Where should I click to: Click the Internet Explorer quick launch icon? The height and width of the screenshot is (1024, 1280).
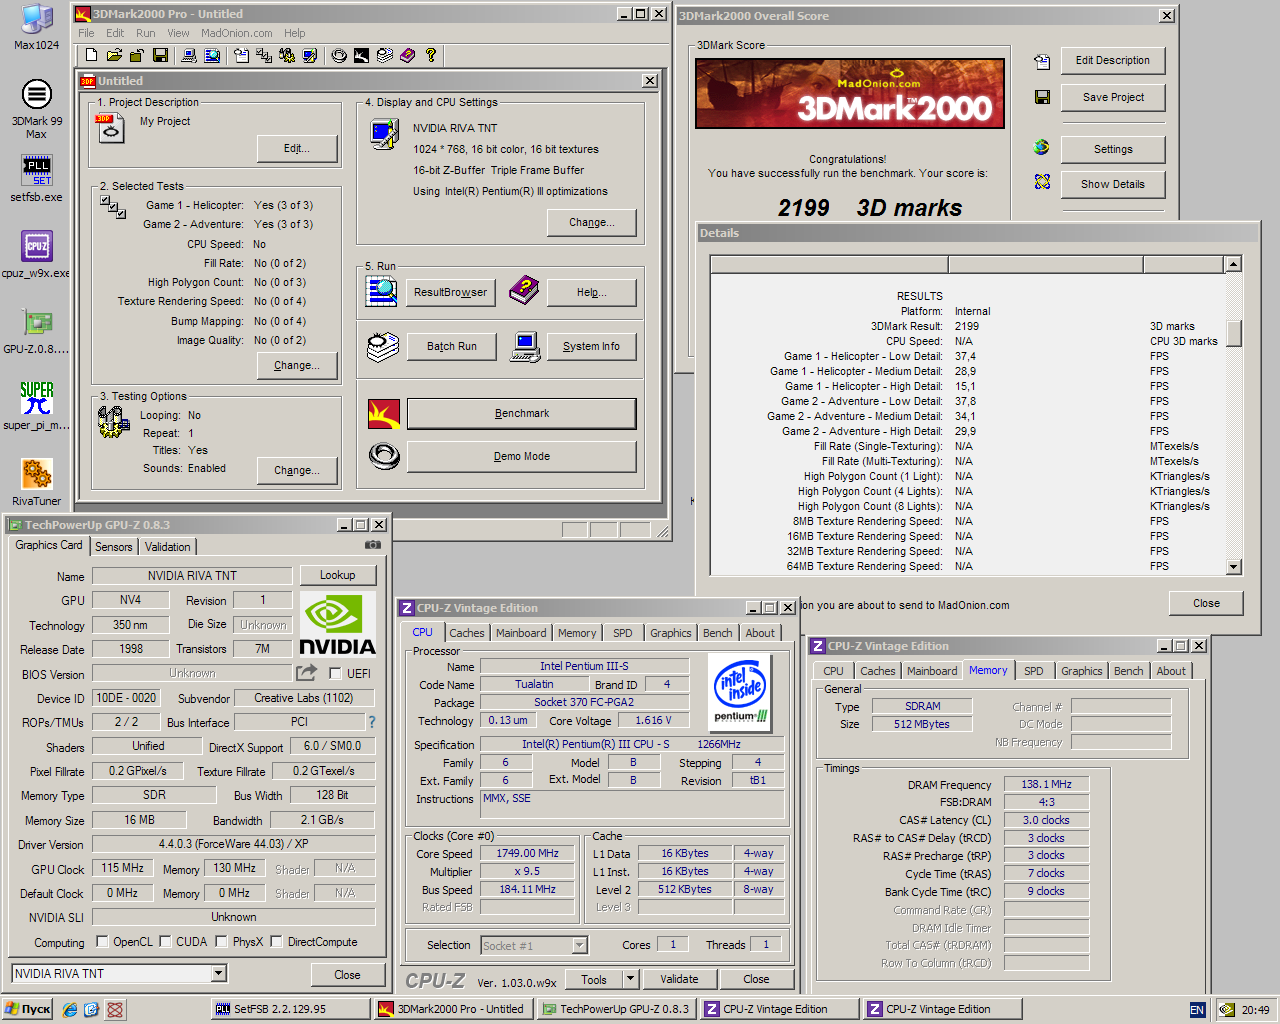coord(69,1010)
